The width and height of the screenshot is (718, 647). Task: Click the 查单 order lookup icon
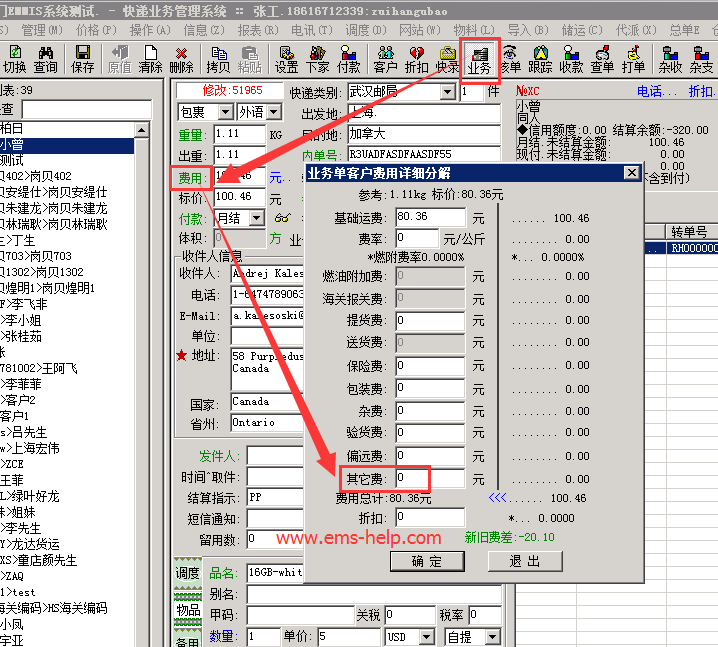[602, 60]
